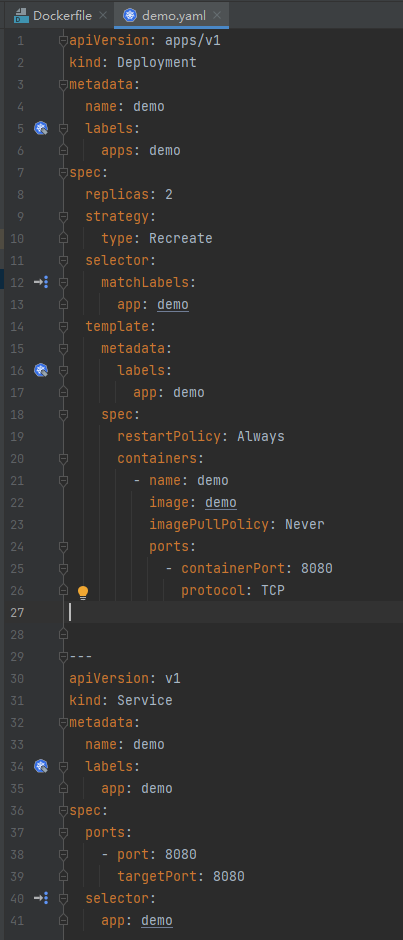Click the underlined demo image value link

click(x=221, y=502)
